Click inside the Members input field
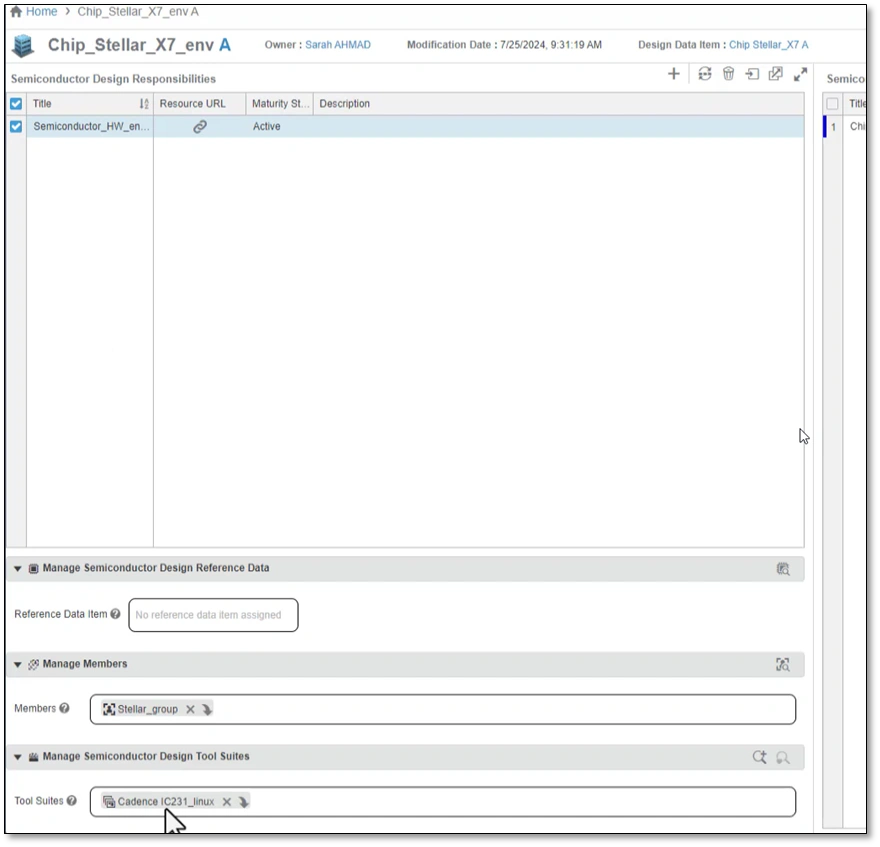Viewport: 880px width, 847px height. (x=443, y=709)
